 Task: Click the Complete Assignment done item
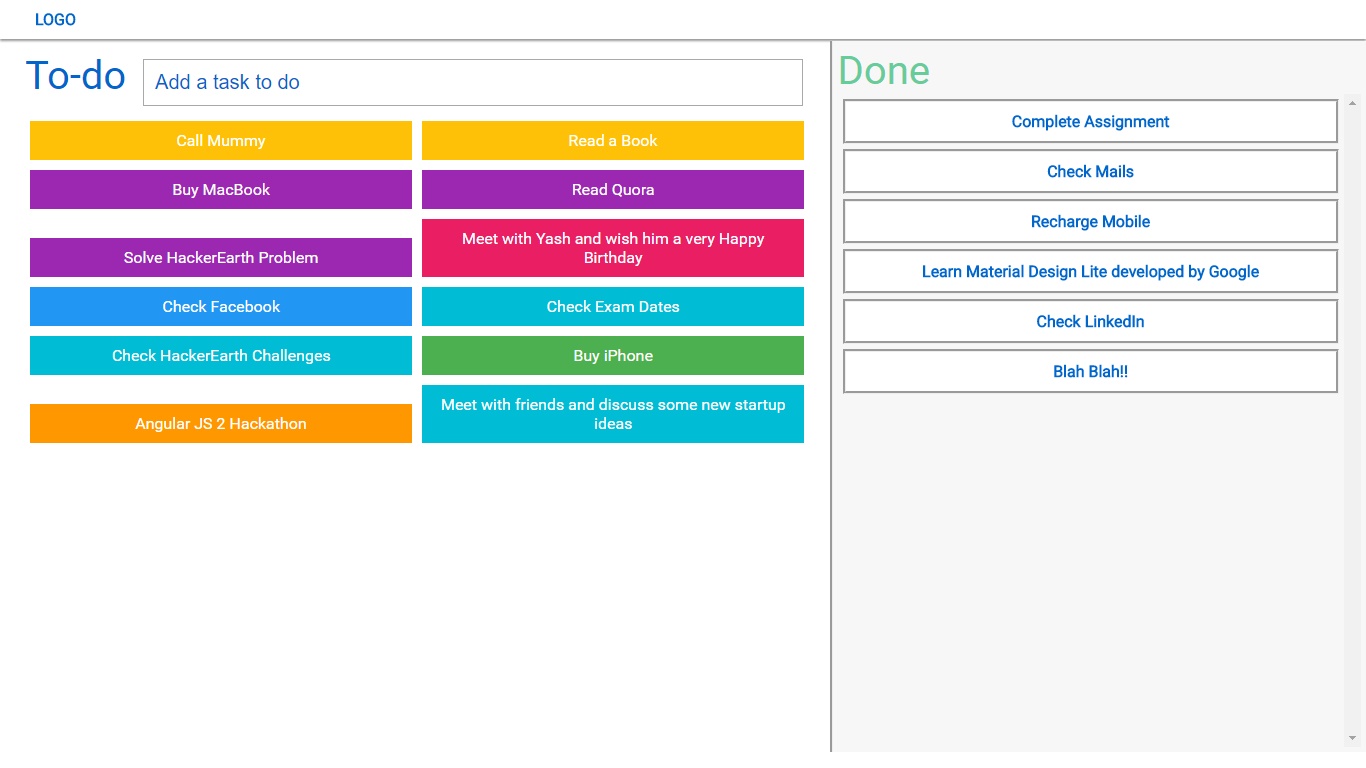[x=1090, y=122]
